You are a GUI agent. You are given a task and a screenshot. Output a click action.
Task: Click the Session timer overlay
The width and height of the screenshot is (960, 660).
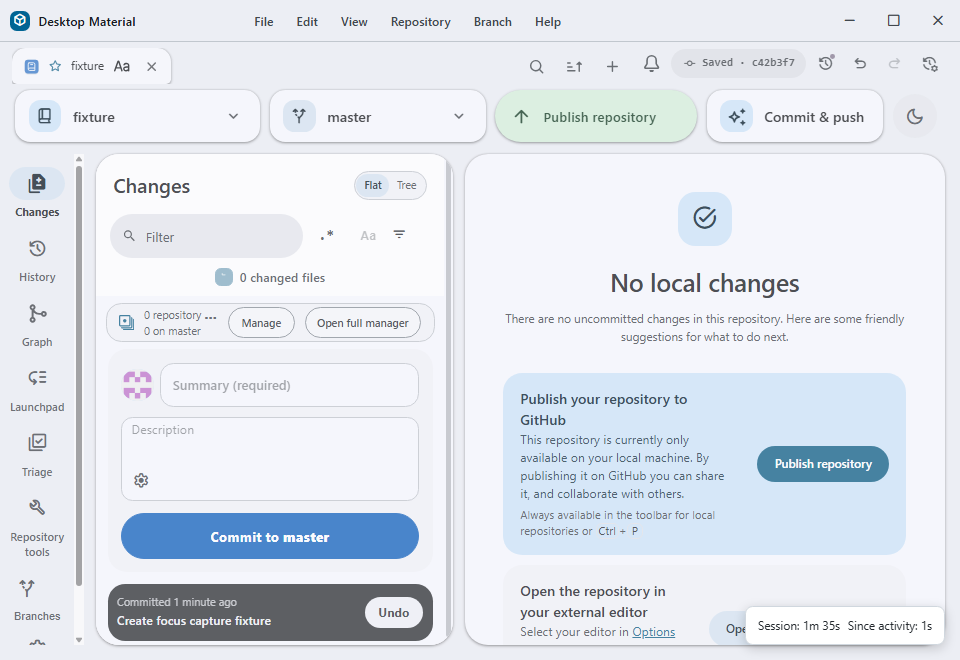(x=845, y=626)
